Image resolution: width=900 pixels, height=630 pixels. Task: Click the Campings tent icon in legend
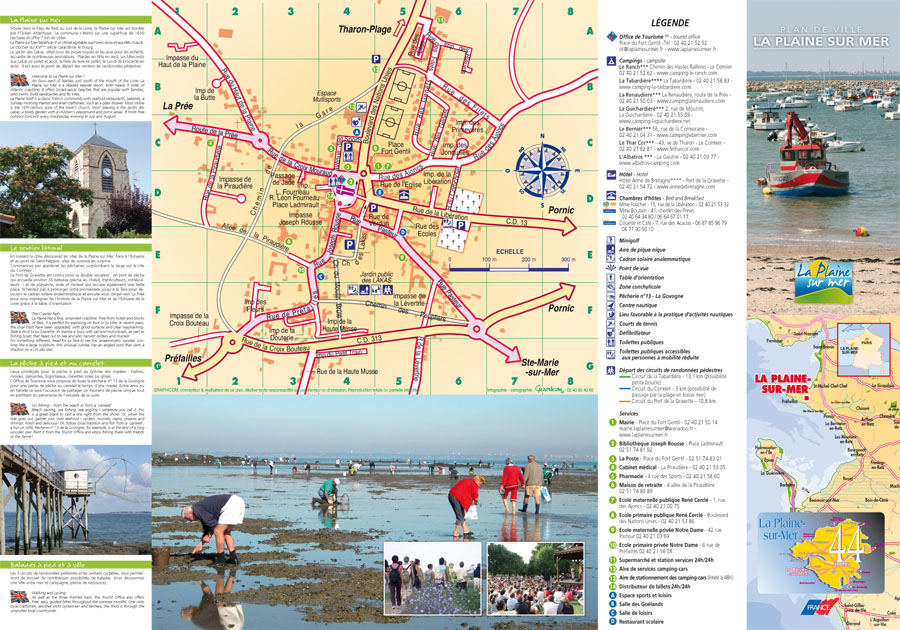612,61
